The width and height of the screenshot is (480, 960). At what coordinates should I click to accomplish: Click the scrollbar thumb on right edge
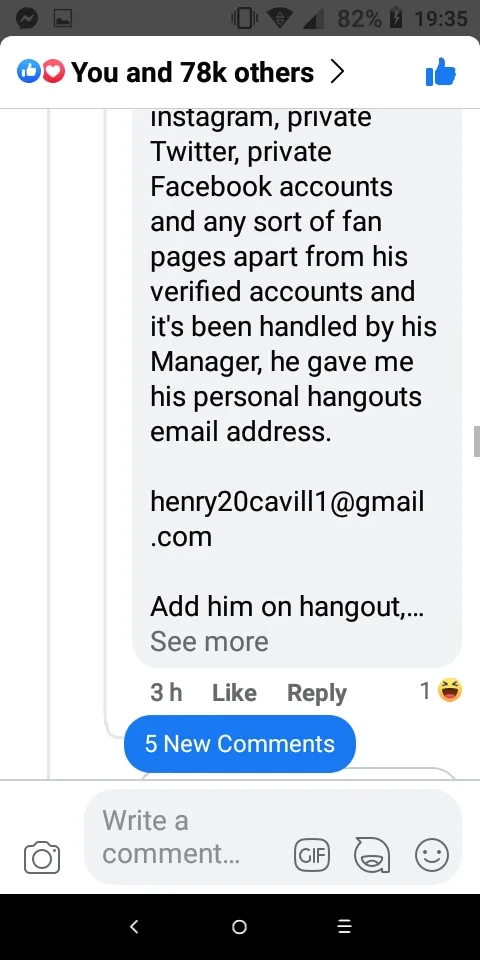(x=476, y=441)
